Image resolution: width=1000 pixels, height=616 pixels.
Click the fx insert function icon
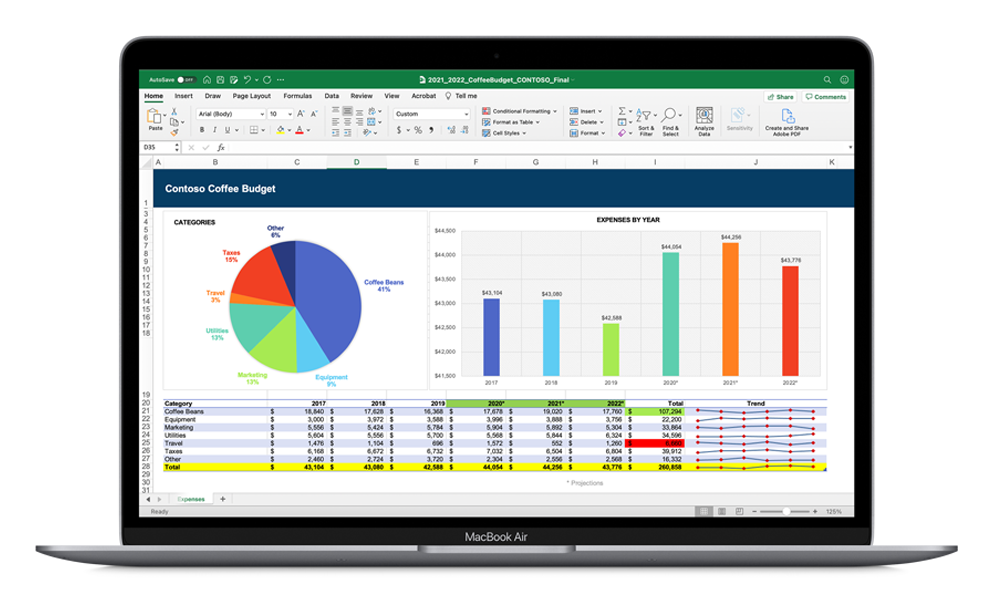coord(221,147)
